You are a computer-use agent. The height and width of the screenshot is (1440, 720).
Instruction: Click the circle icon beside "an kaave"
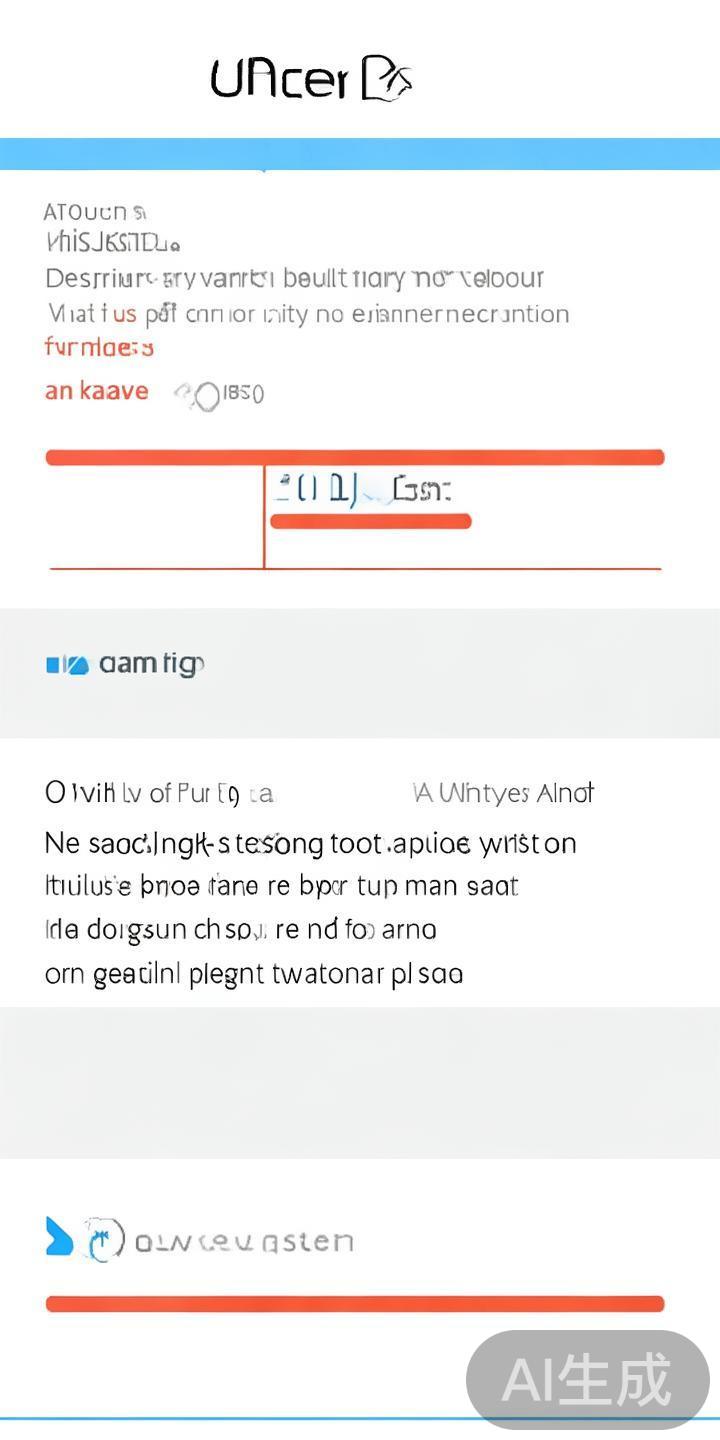pyautogui.click(x=205, y=396)
